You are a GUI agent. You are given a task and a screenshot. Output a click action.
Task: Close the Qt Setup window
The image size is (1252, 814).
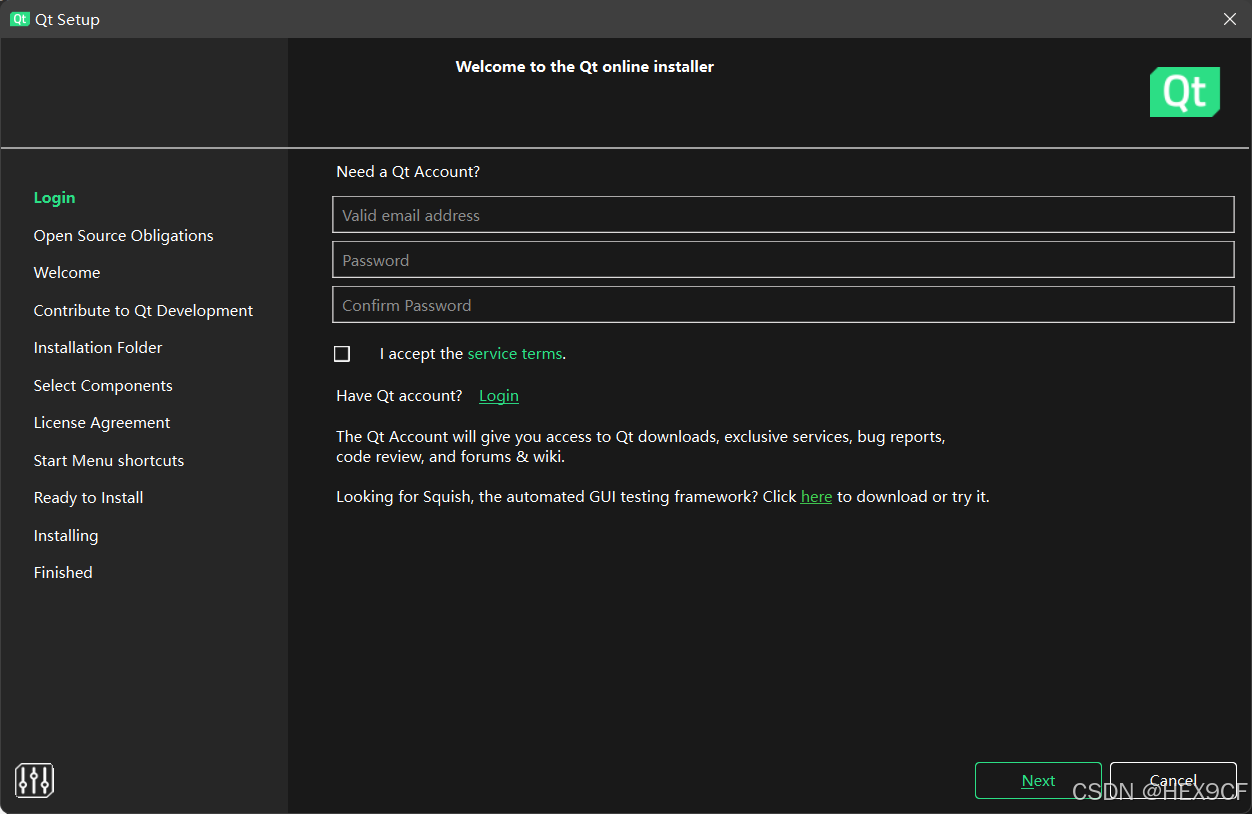[x=1230, y=19]
